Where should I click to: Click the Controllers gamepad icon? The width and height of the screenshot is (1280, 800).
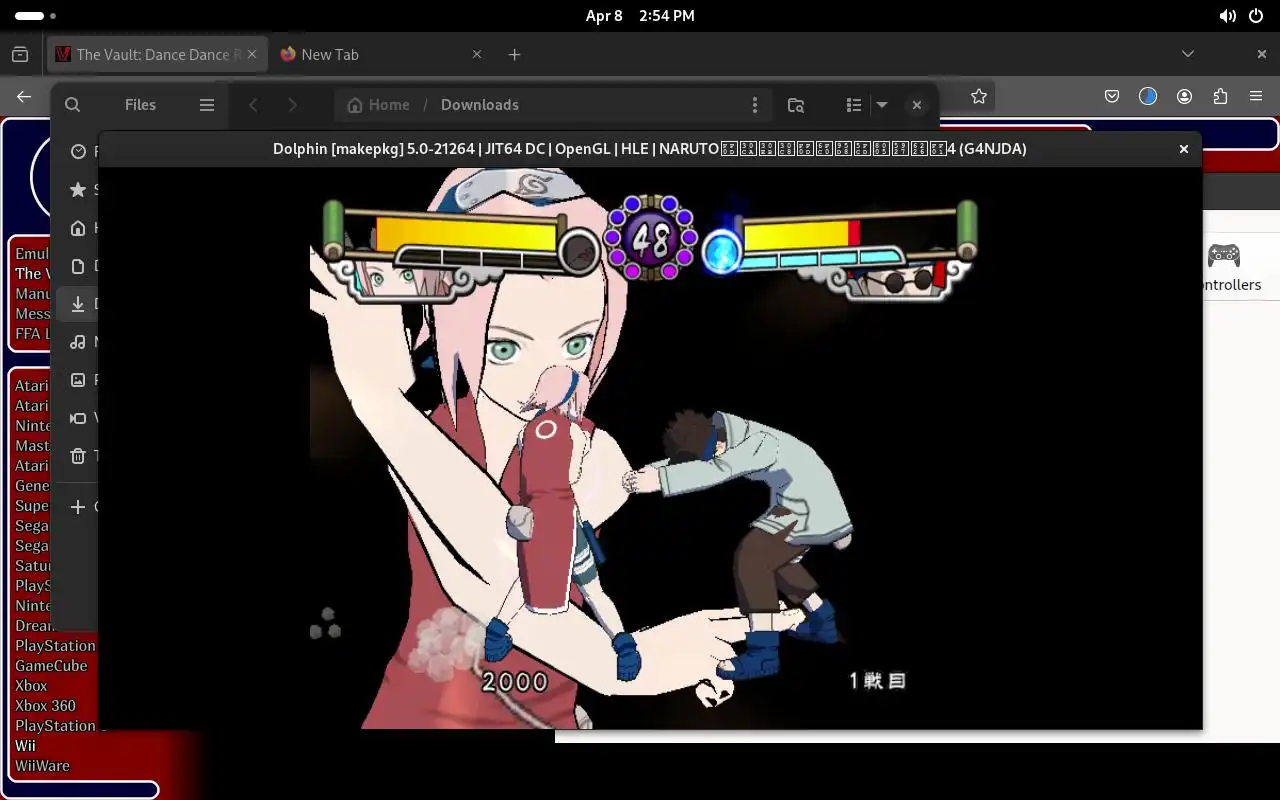click(1224, 255)
